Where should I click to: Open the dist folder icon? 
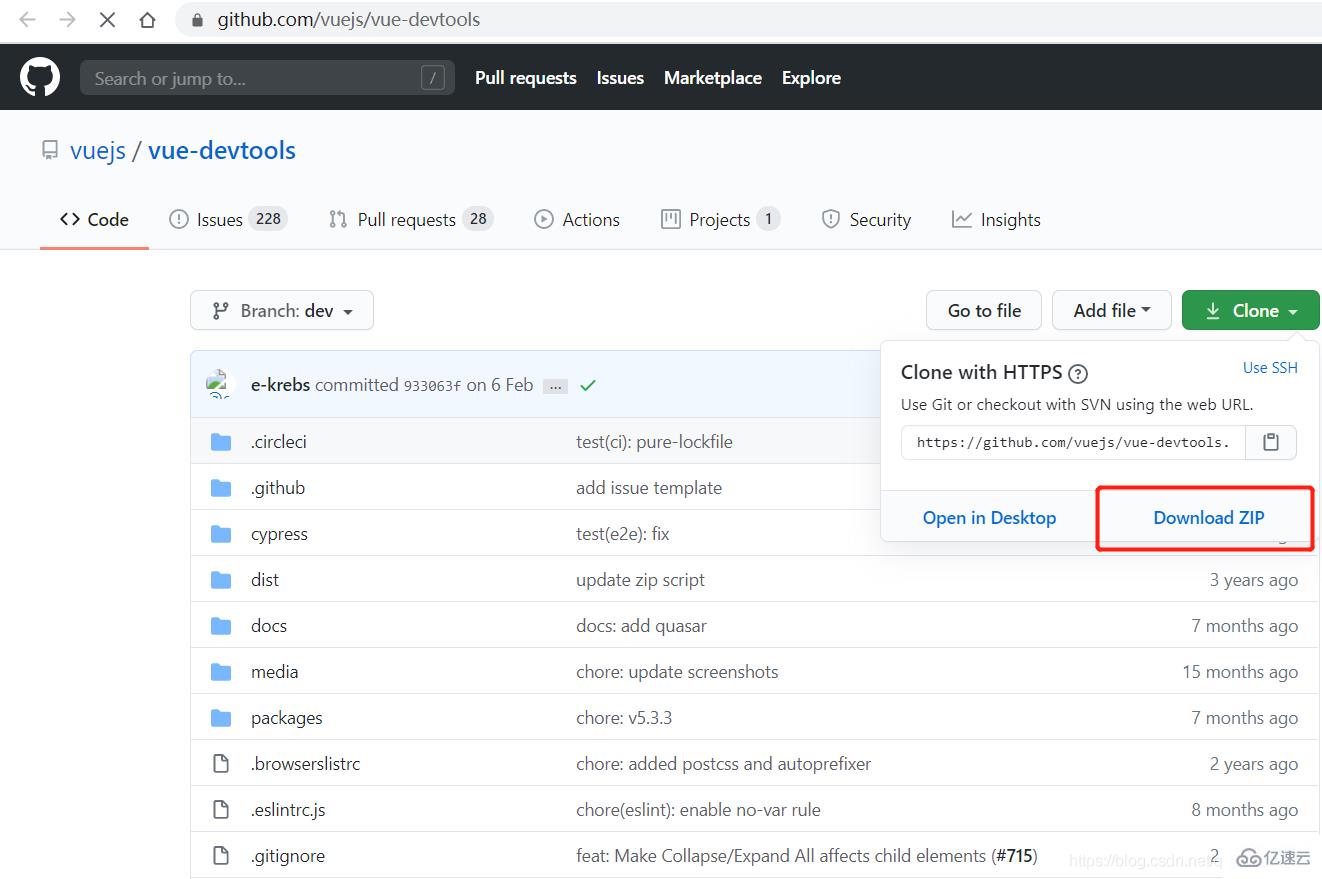pyautogui.click(x=221, y=580)
